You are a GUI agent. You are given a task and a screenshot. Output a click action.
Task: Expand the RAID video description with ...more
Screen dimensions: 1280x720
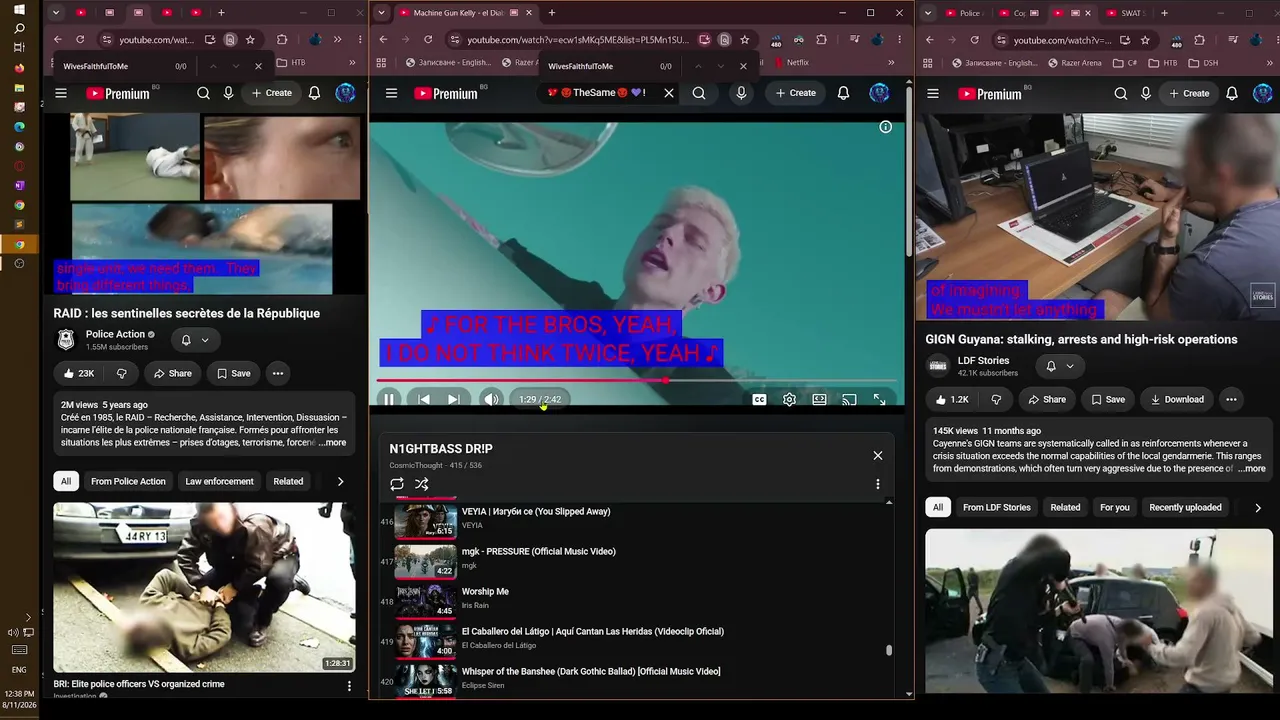point(332,442)
